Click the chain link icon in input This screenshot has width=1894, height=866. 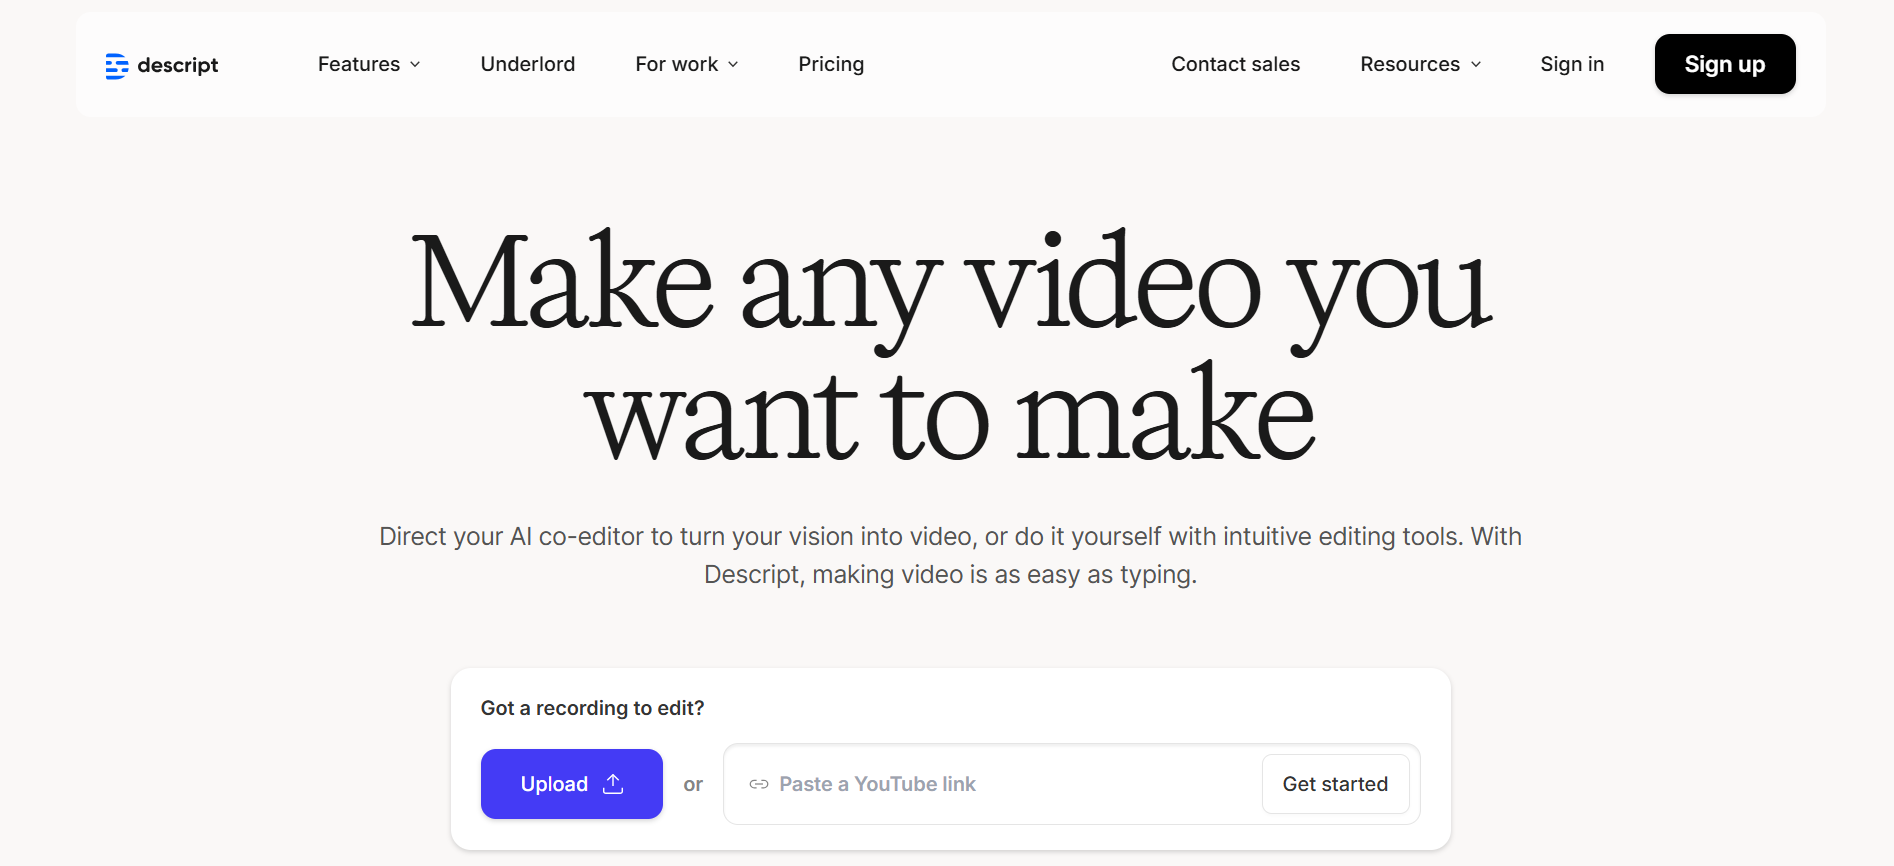pos(759,784)
